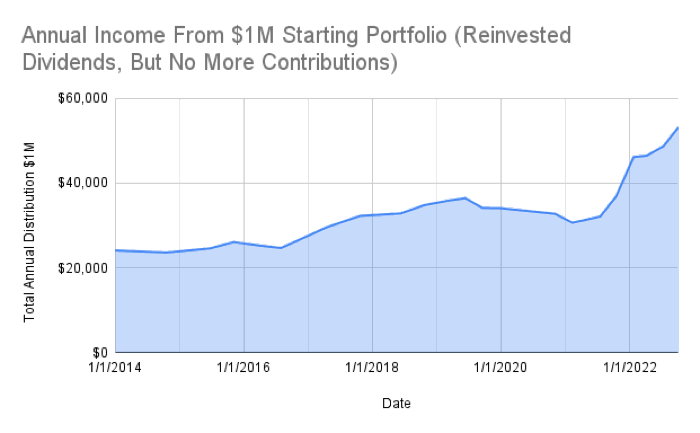Click the 1/1/2014 x-axis date label
Image resolution: width=700 pixels, height=433 pixels.
pyautogui.click(x=115, y=368)
